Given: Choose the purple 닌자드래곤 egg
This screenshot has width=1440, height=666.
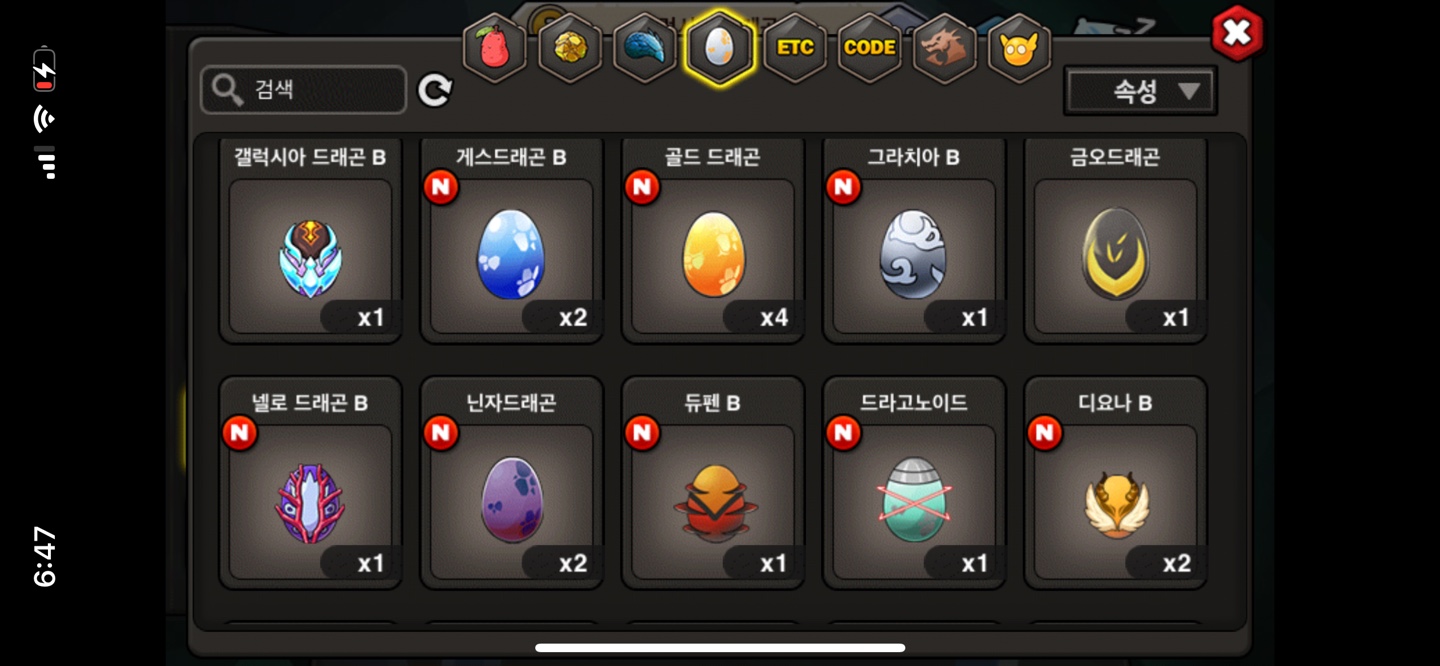Looking at the screenshot, I should (512, 483).
